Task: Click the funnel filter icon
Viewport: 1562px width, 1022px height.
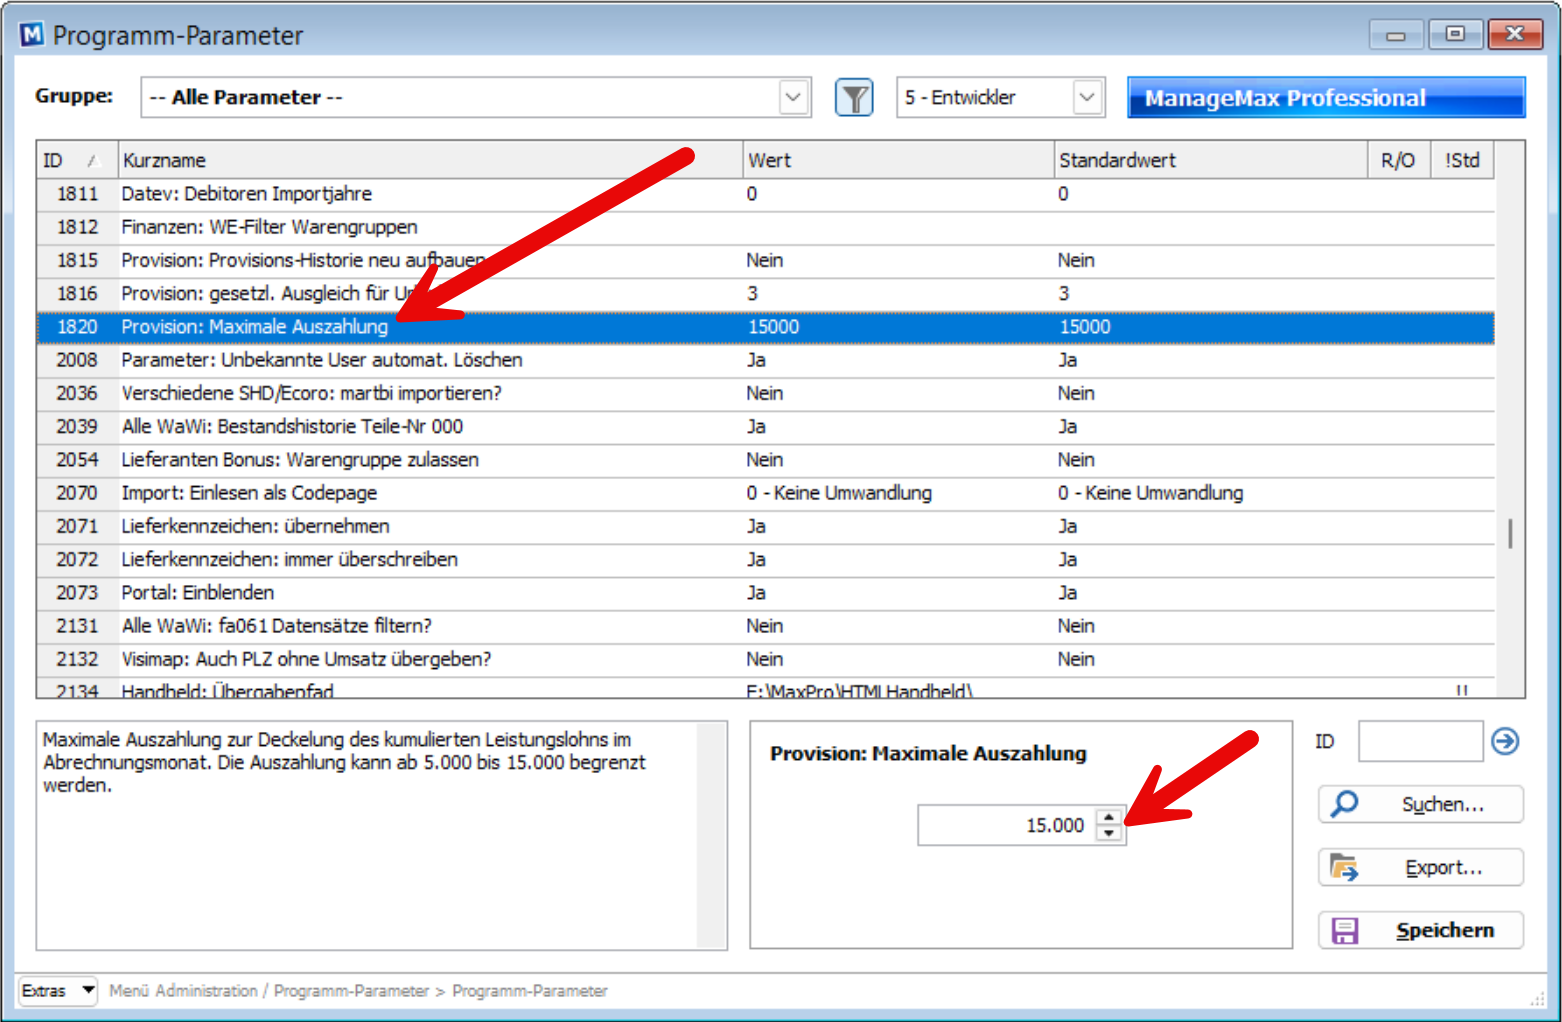Action: coord(854,98)
